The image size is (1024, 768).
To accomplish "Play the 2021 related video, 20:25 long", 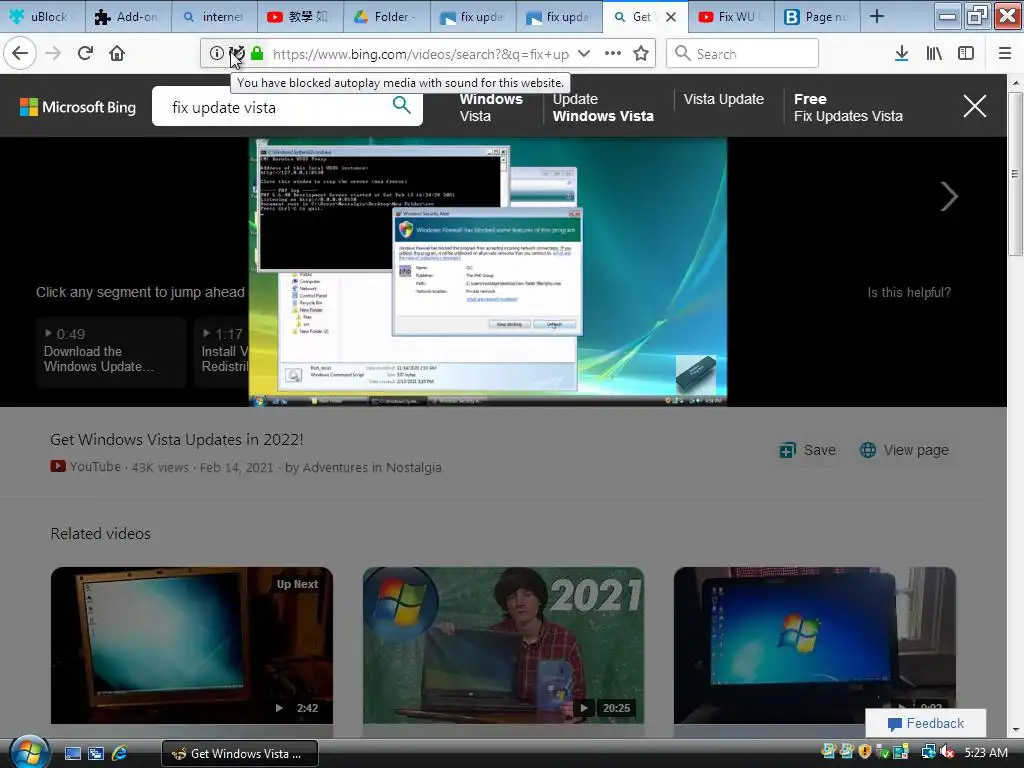I will [503, 645].
